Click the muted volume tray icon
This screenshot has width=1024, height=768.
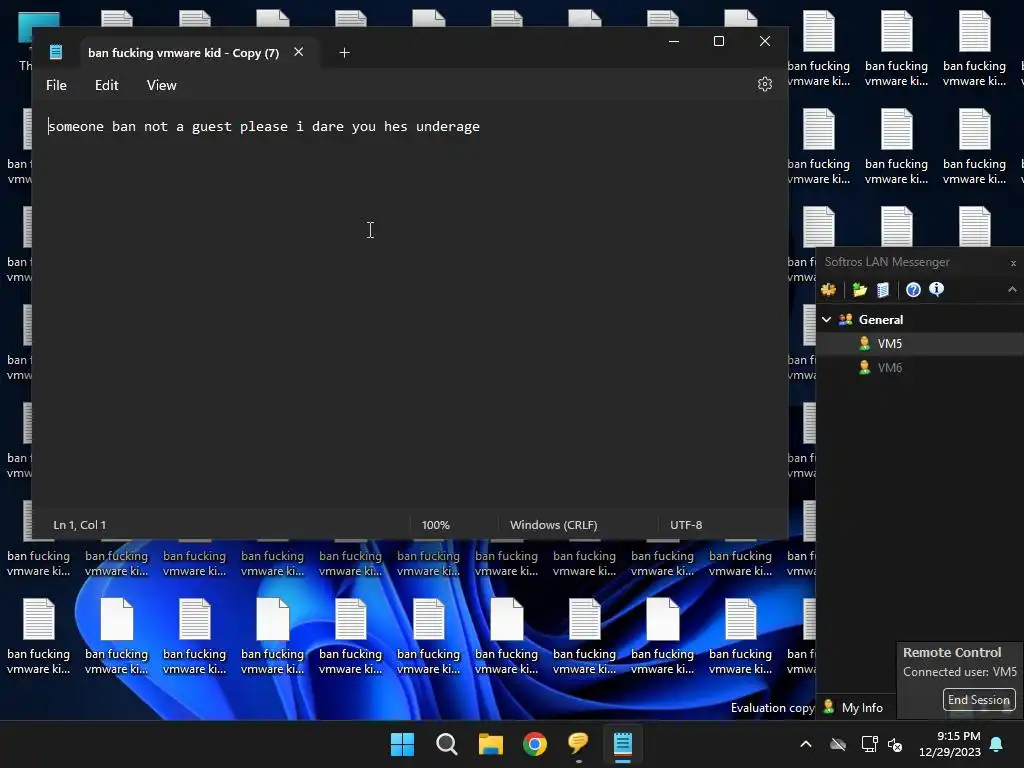pyautogui.click(x=895, y=744)
